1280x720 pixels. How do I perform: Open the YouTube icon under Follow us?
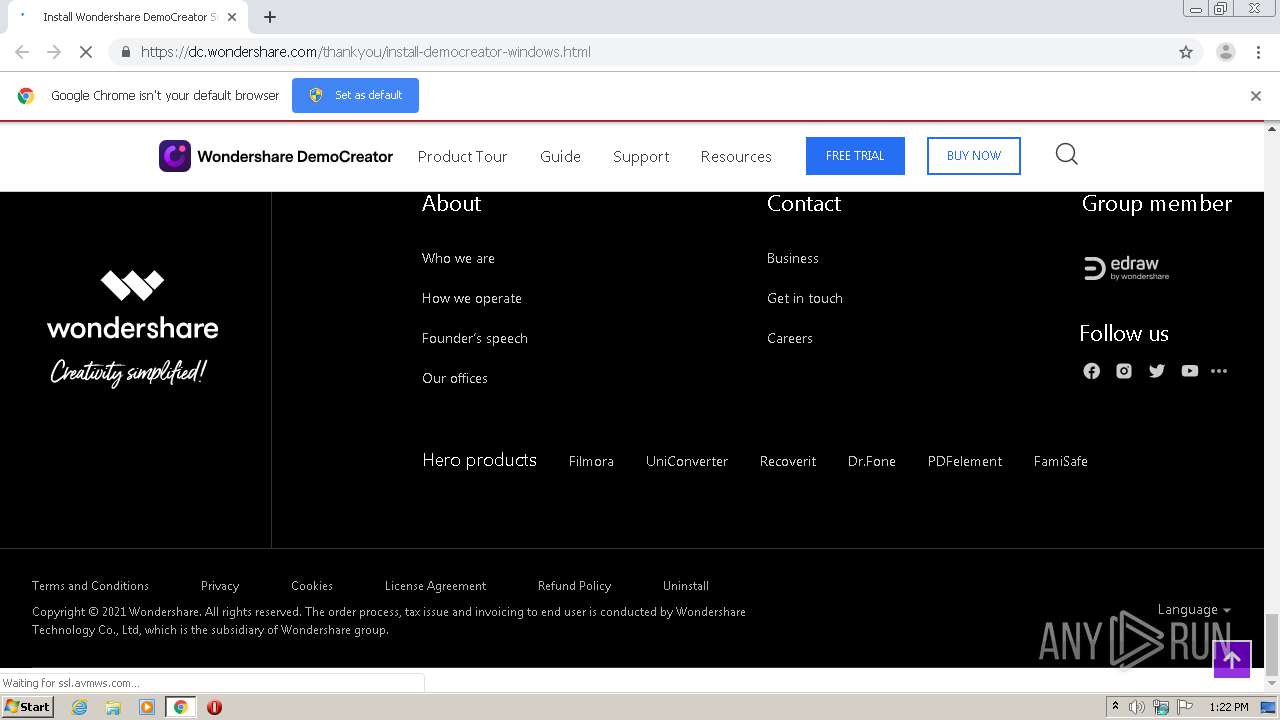[1189, 371]
